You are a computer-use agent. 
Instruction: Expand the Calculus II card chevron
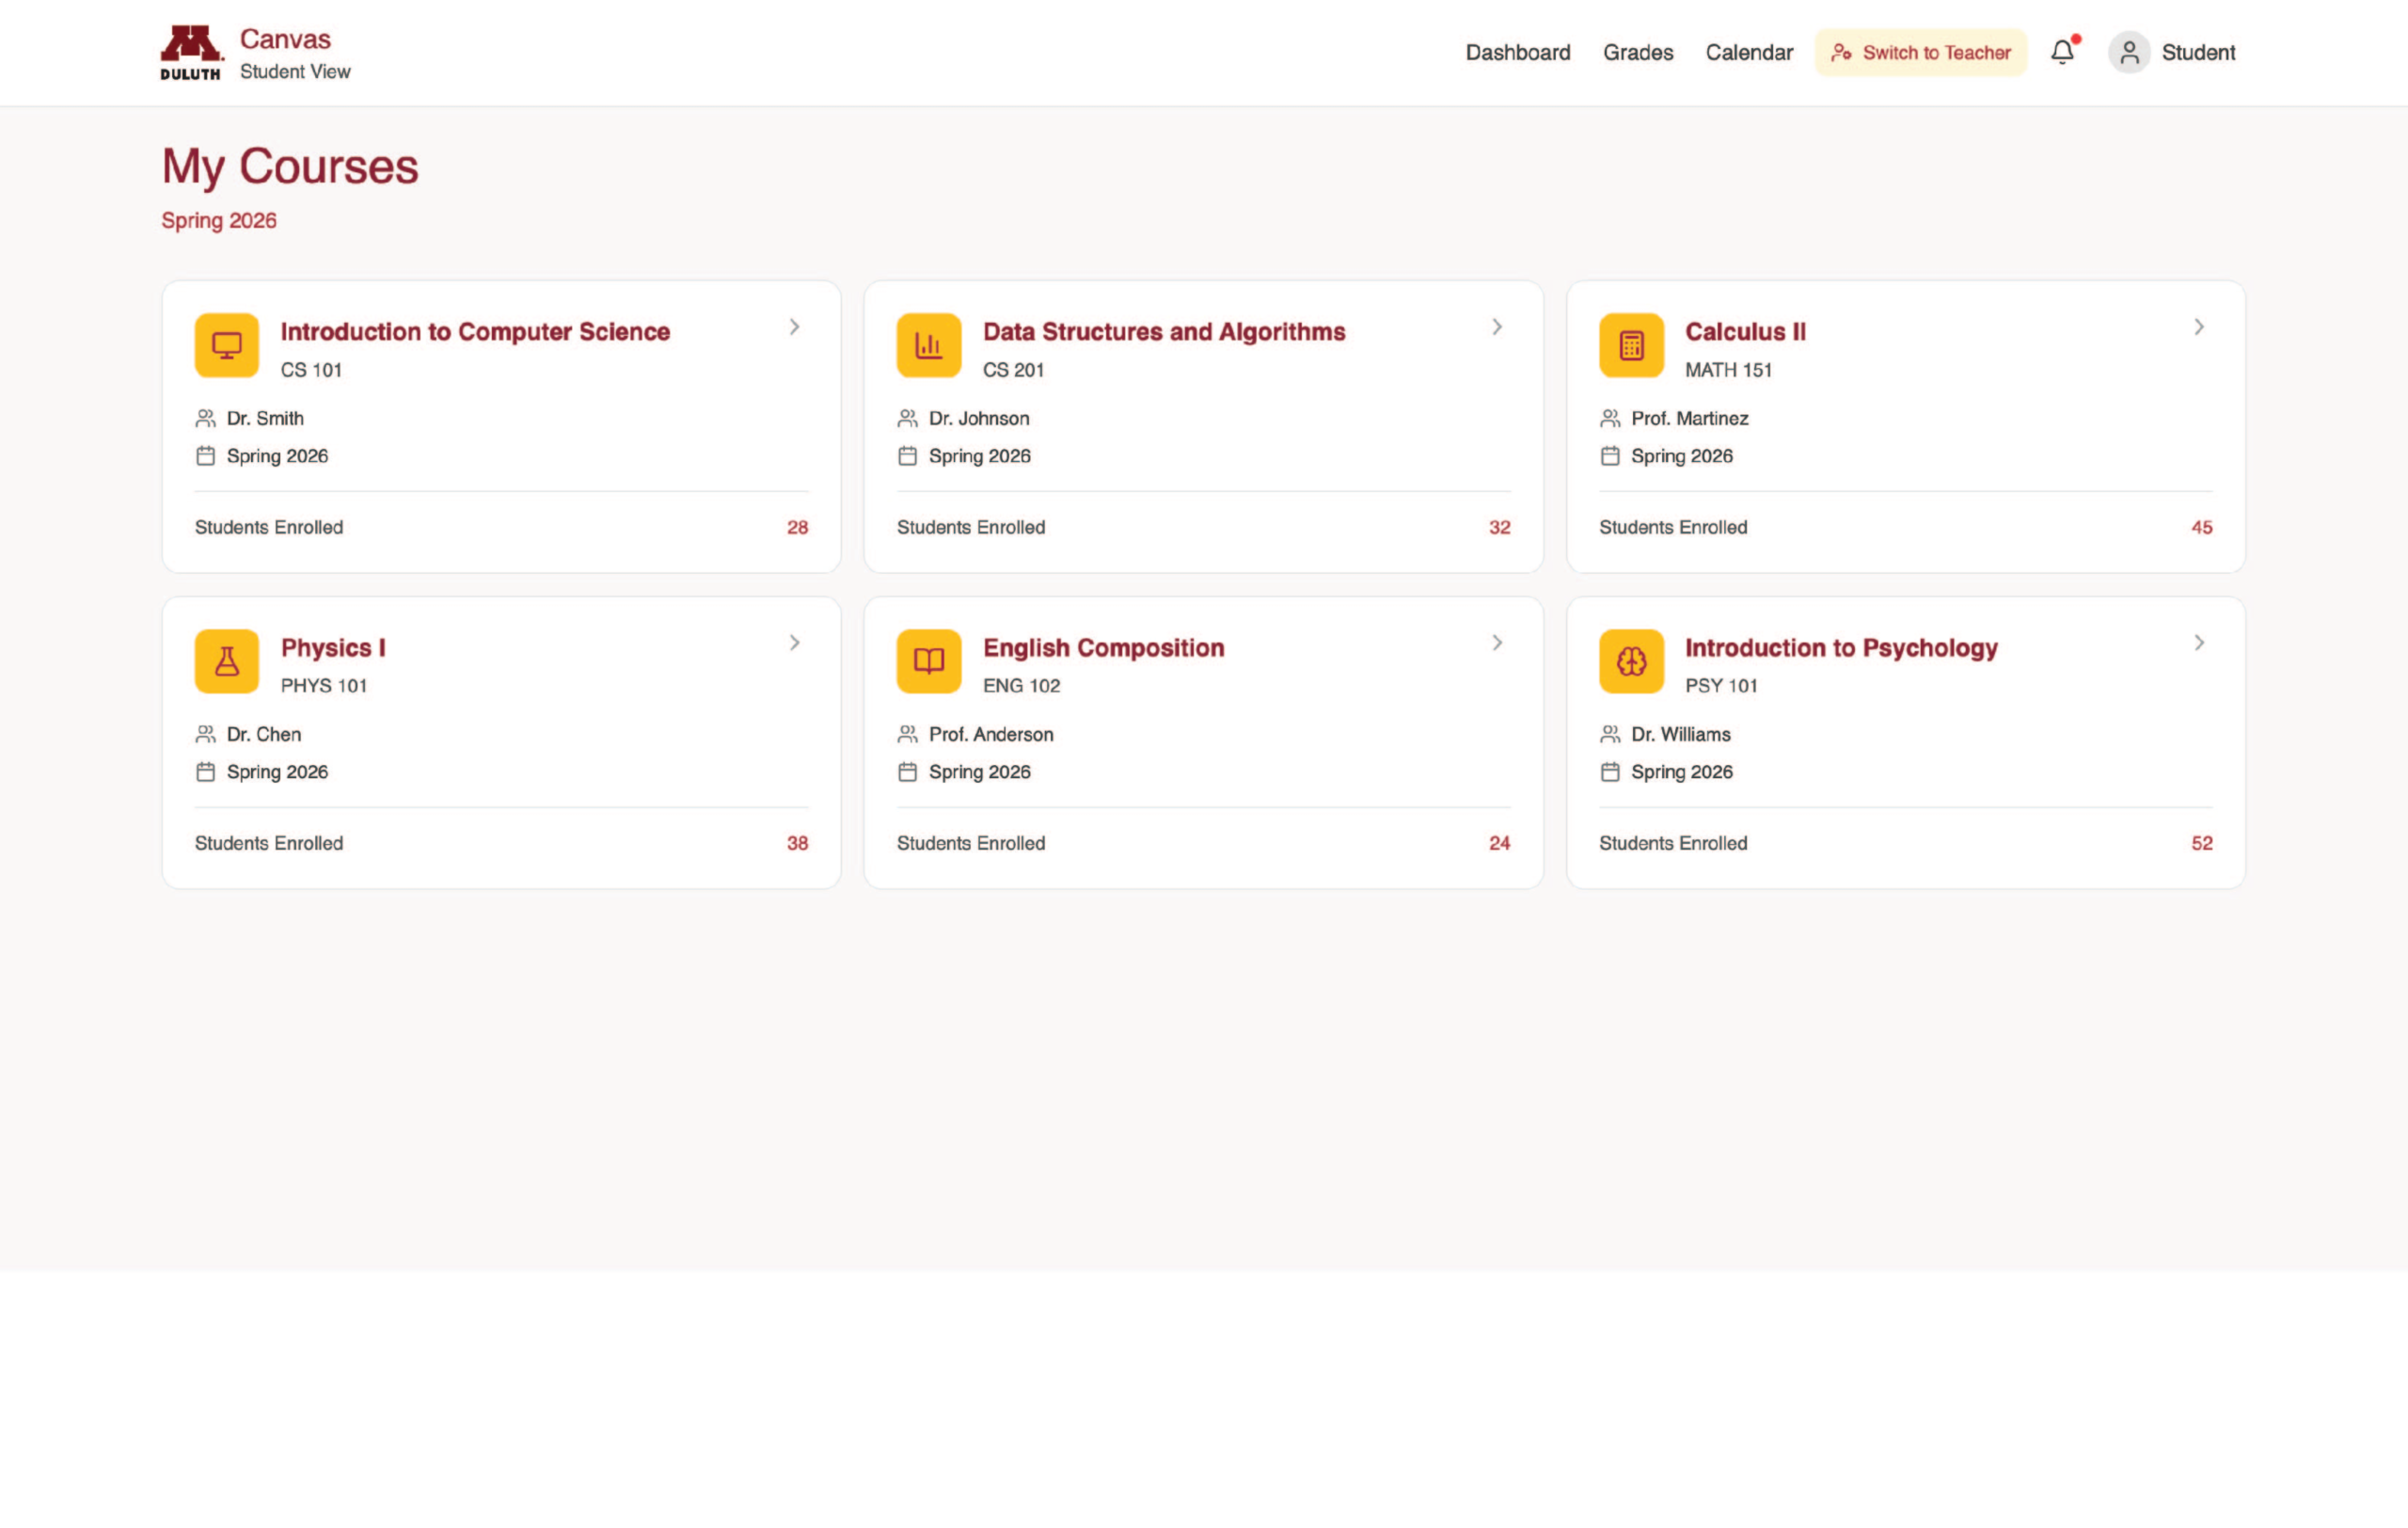point(2198,327)
